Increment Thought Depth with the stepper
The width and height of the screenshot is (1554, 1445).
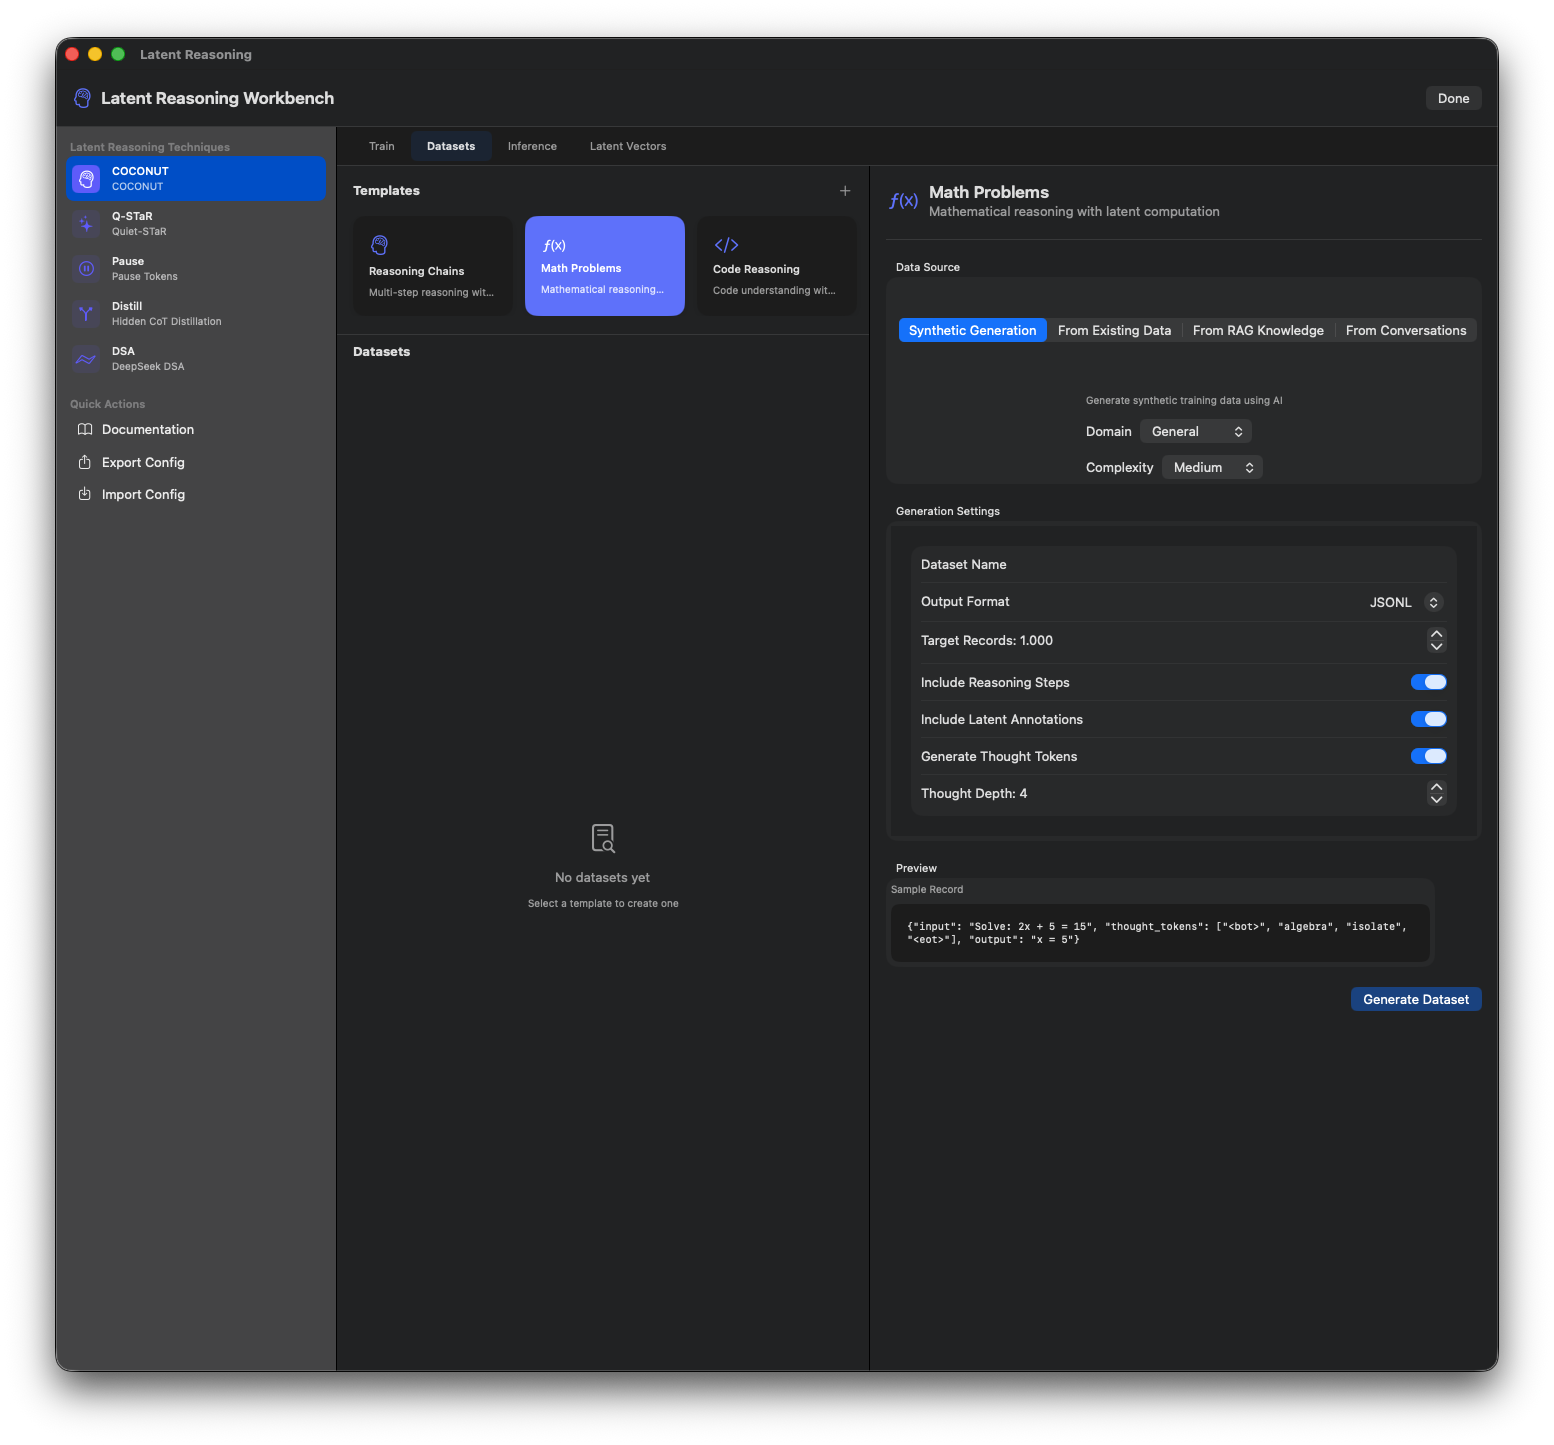pyautogui.click(x=1436, y=788)
